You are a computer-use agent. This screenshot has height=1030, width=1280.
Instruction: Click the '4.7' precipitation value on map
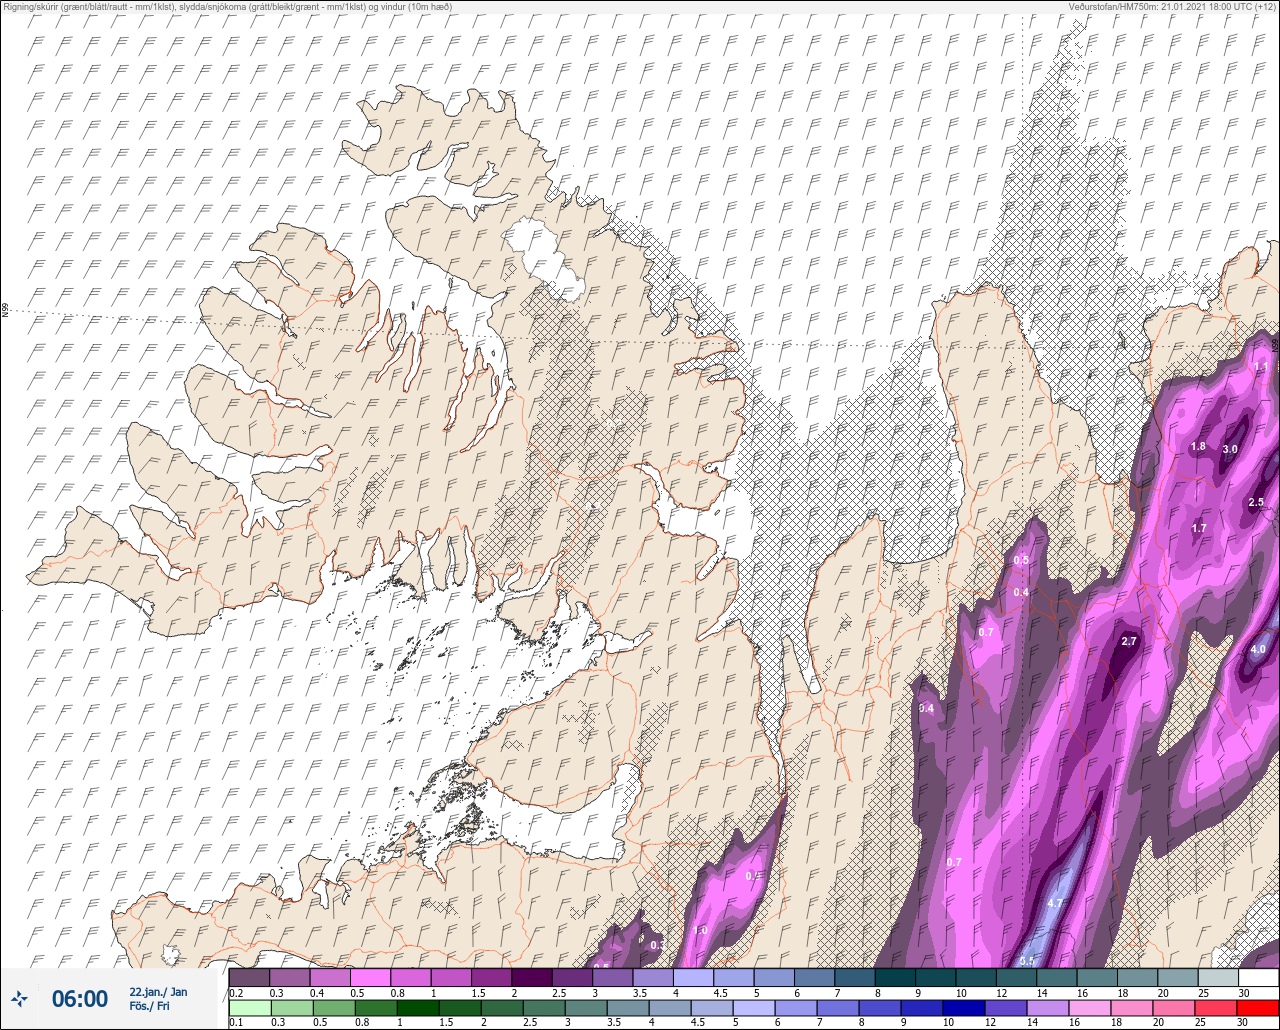point(1054,903)
